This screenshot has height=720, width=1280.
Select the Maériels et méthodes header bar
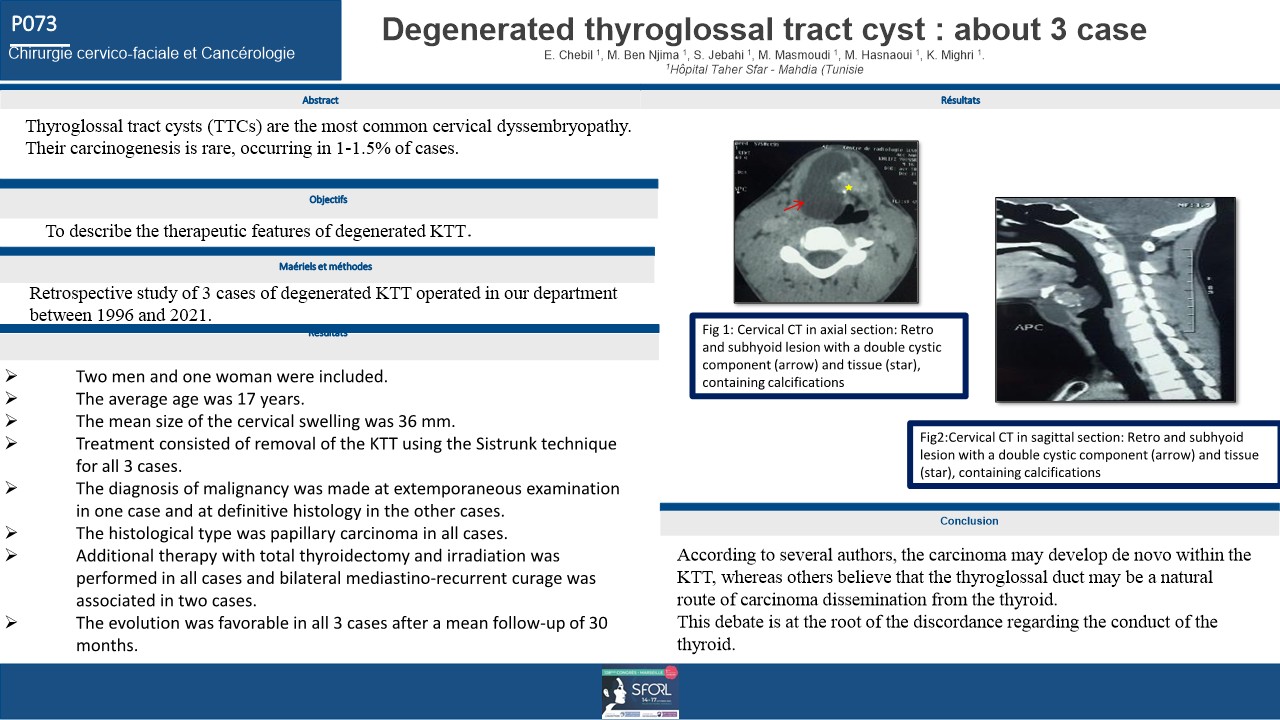click(x=326, y=267)
